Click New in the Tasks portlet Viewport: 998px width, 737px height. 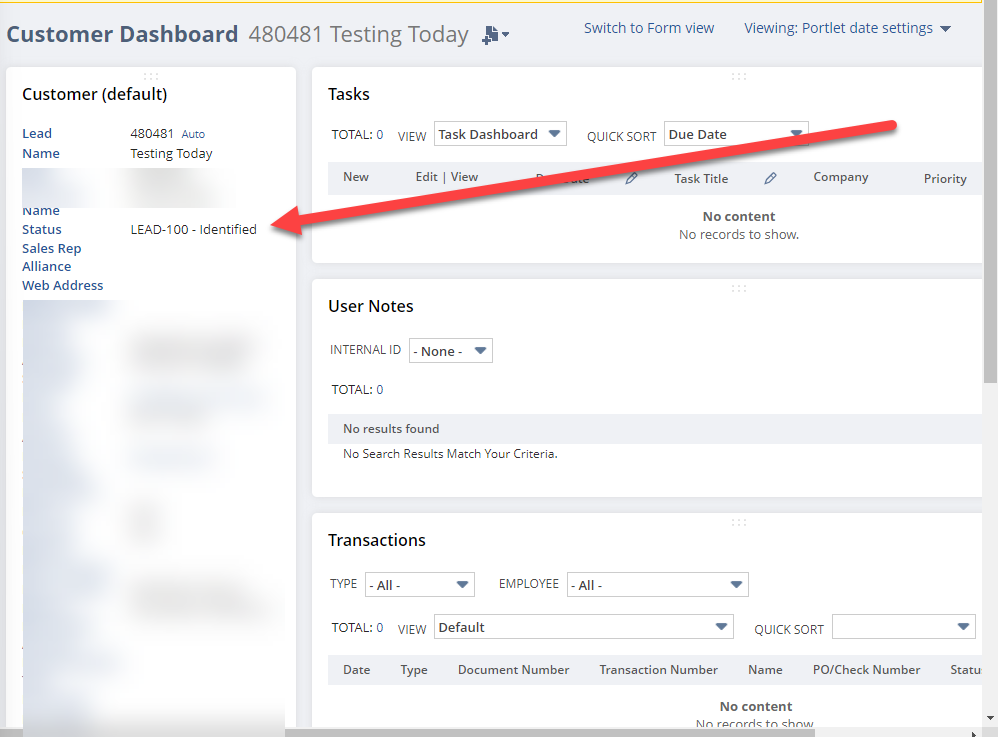point(356,176)
